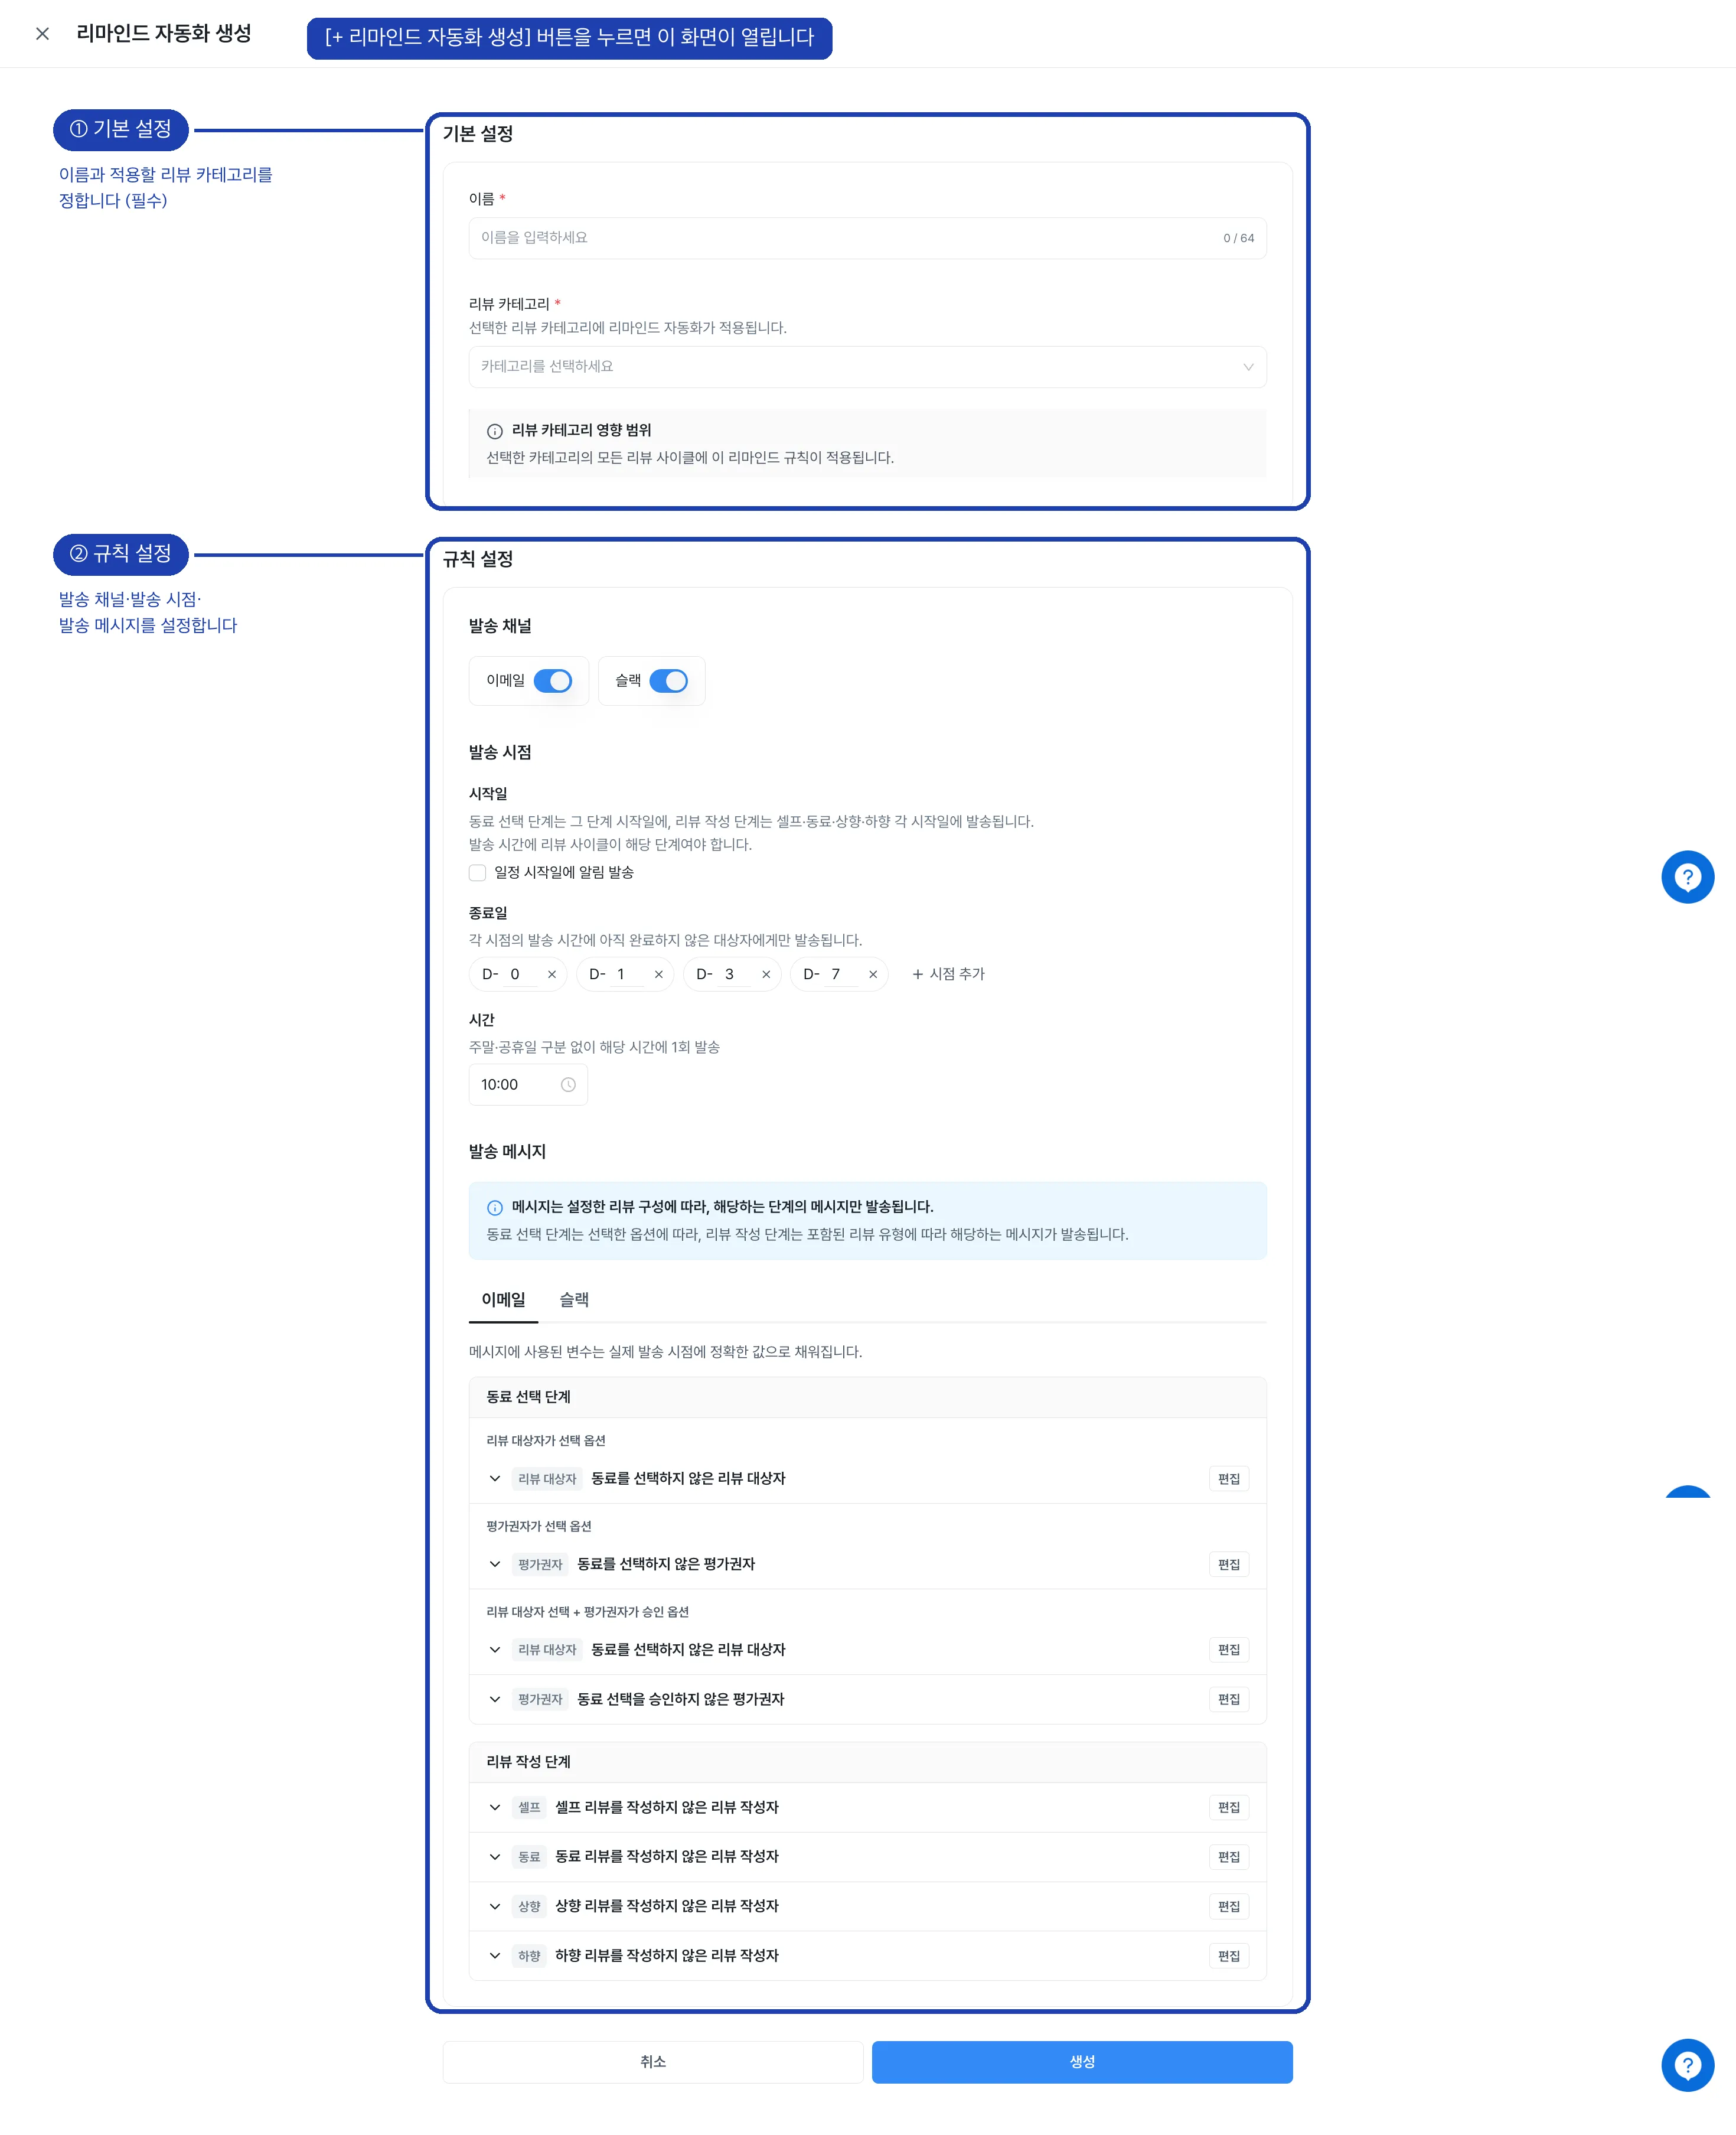Open help bubble at bottom right
Viewport: 1736px width, 2135px height.
1687,2065
